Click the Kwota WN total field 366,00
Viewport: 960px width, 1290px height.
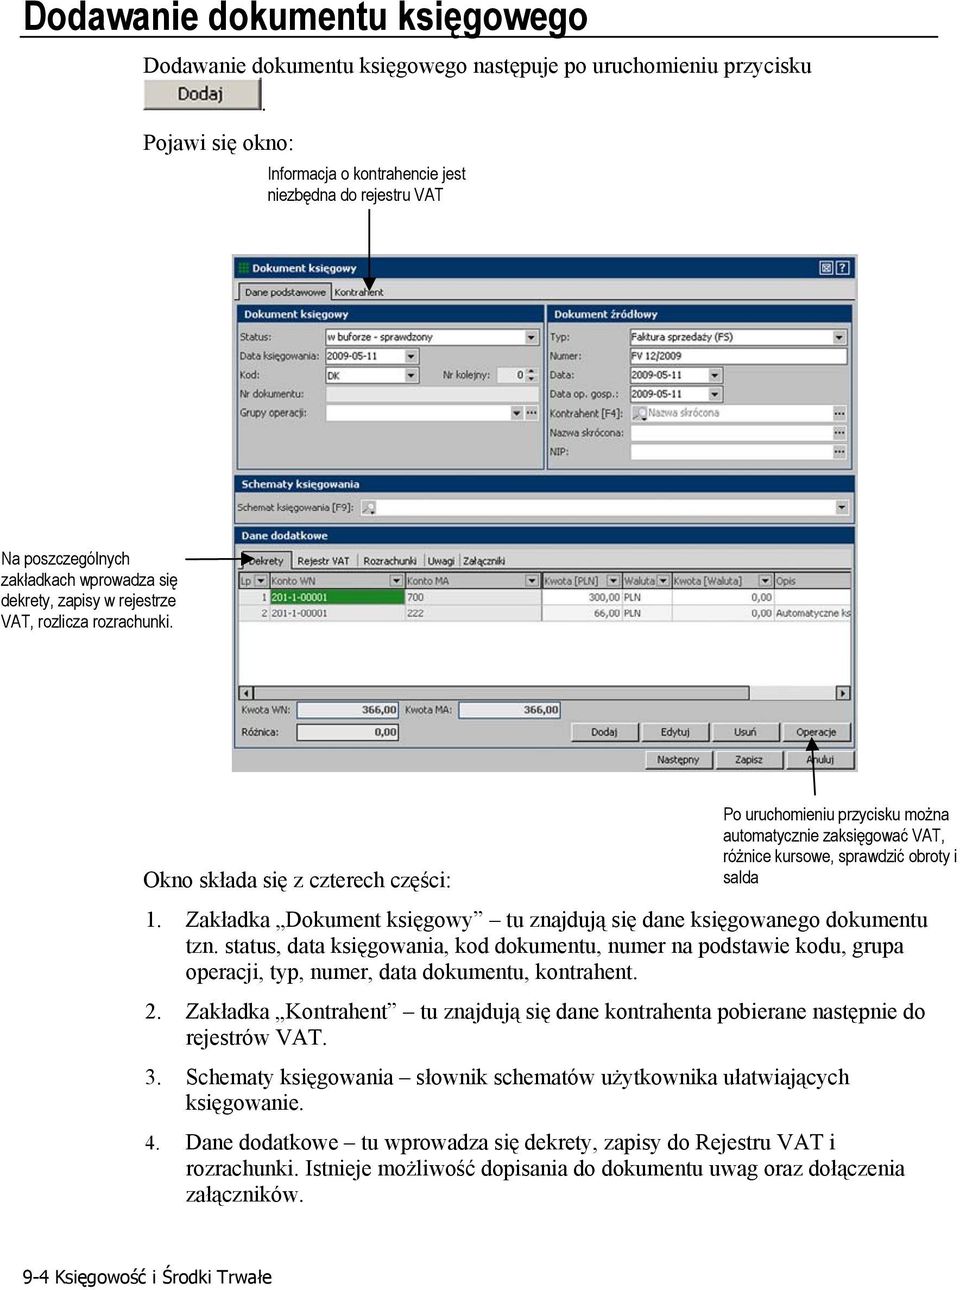pyautogui.click(x=348, y=710)
